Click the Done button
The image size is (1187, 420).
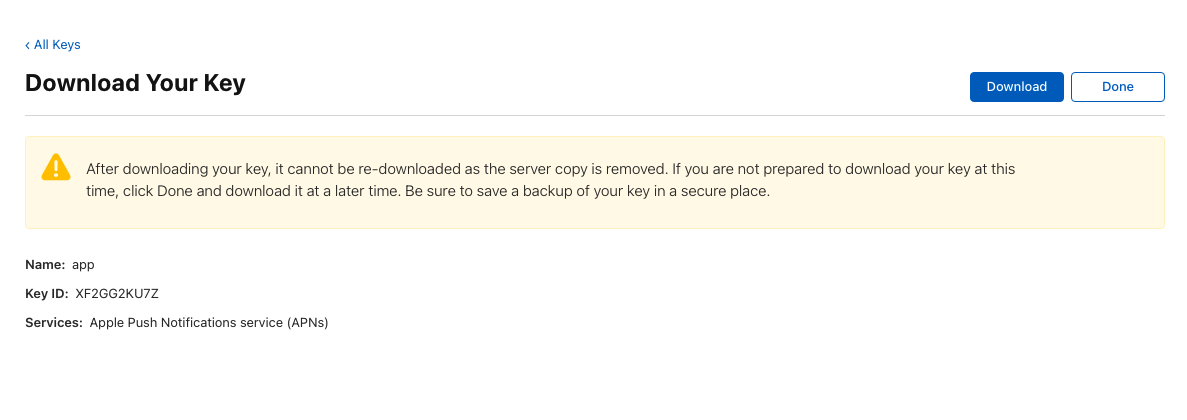1117,86
